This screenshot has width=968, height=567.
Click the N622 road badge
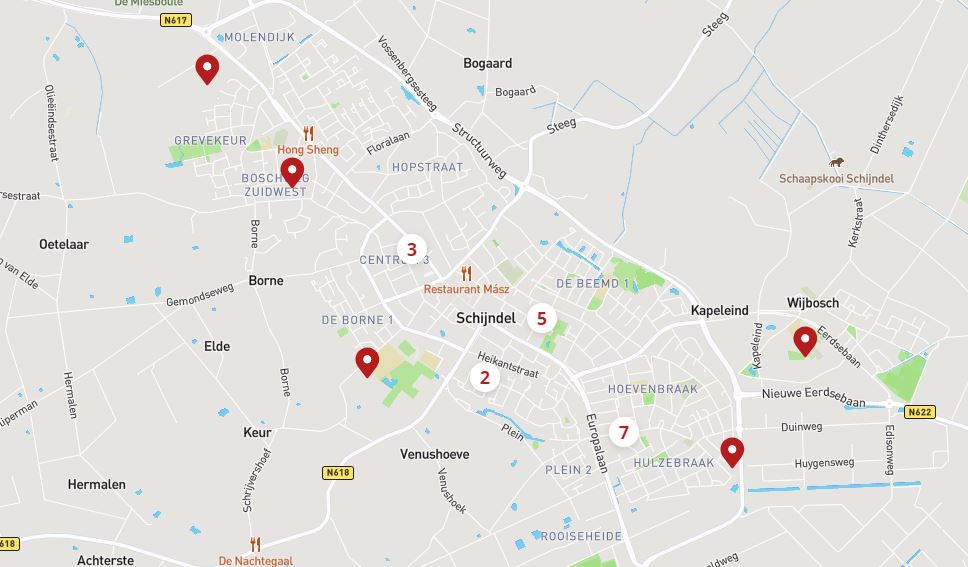tap(919, 411)
